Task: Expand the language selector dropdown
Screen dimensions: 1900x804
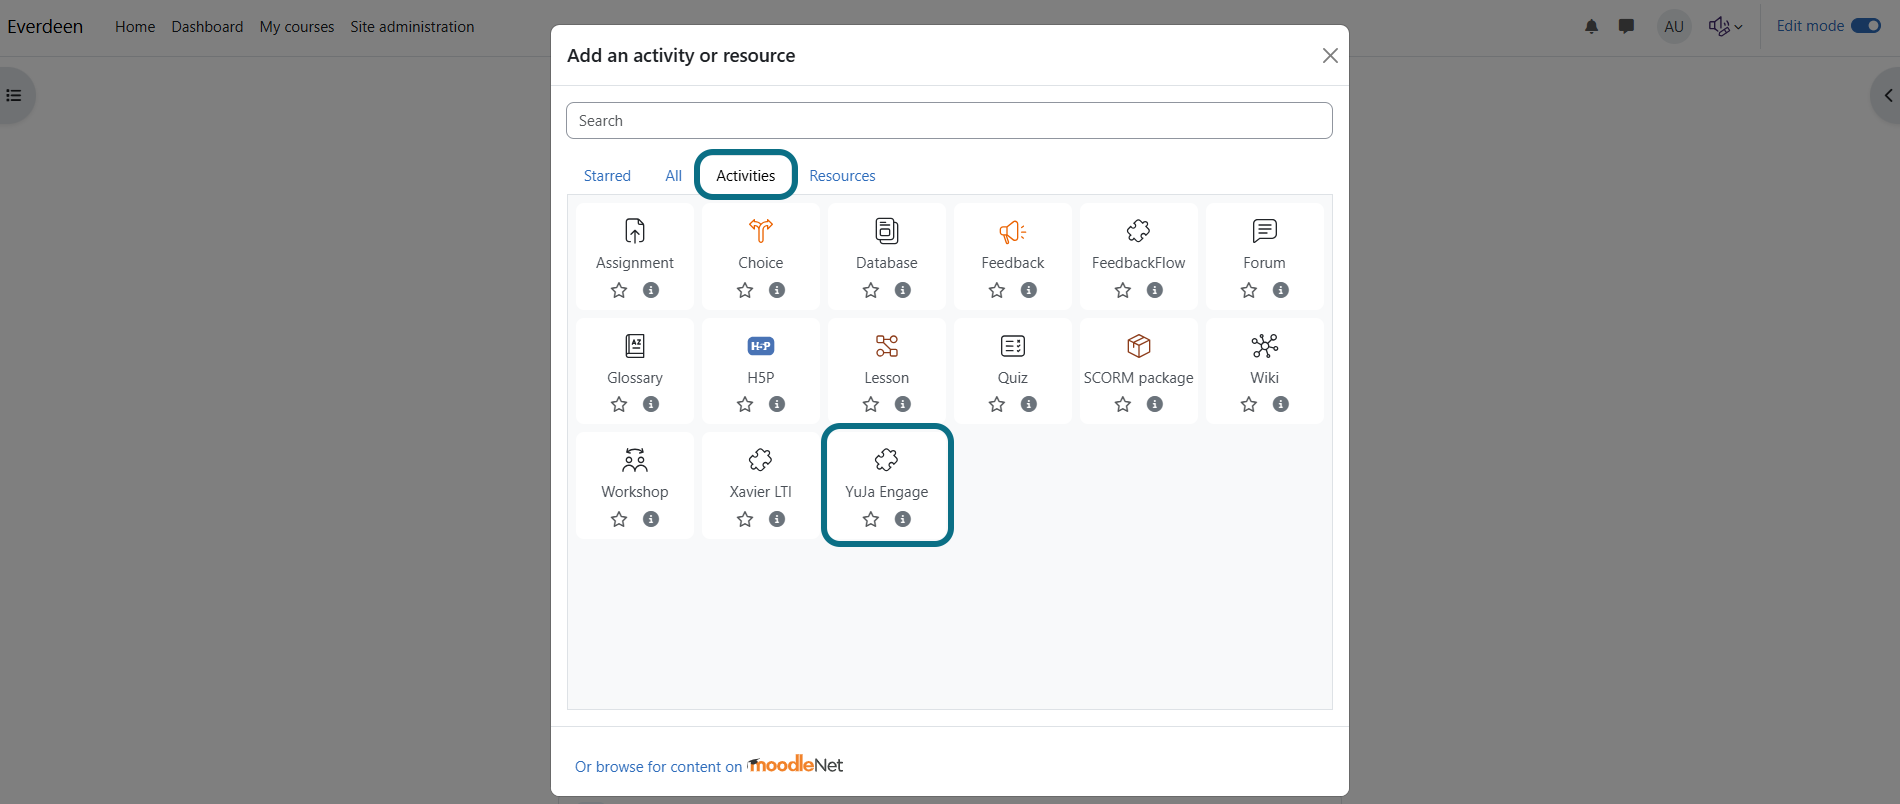Action: pos(1726,27)
